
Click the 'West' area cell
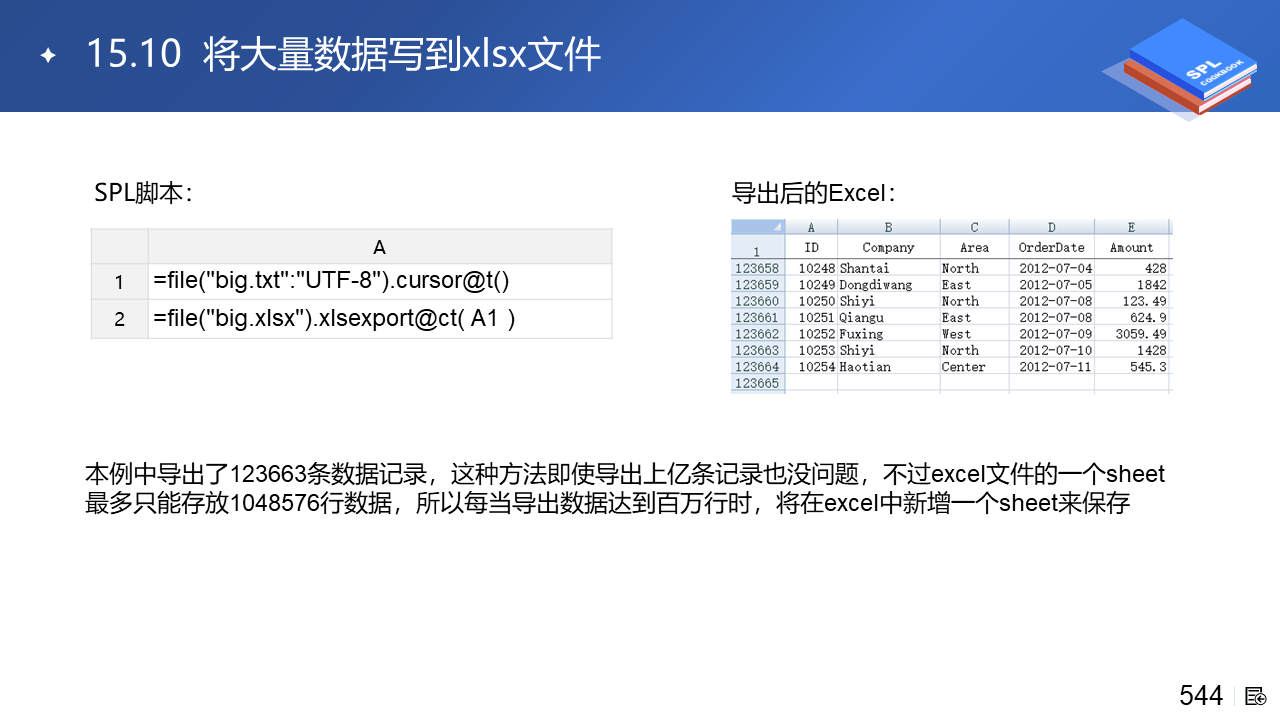[x=975, y=334]
